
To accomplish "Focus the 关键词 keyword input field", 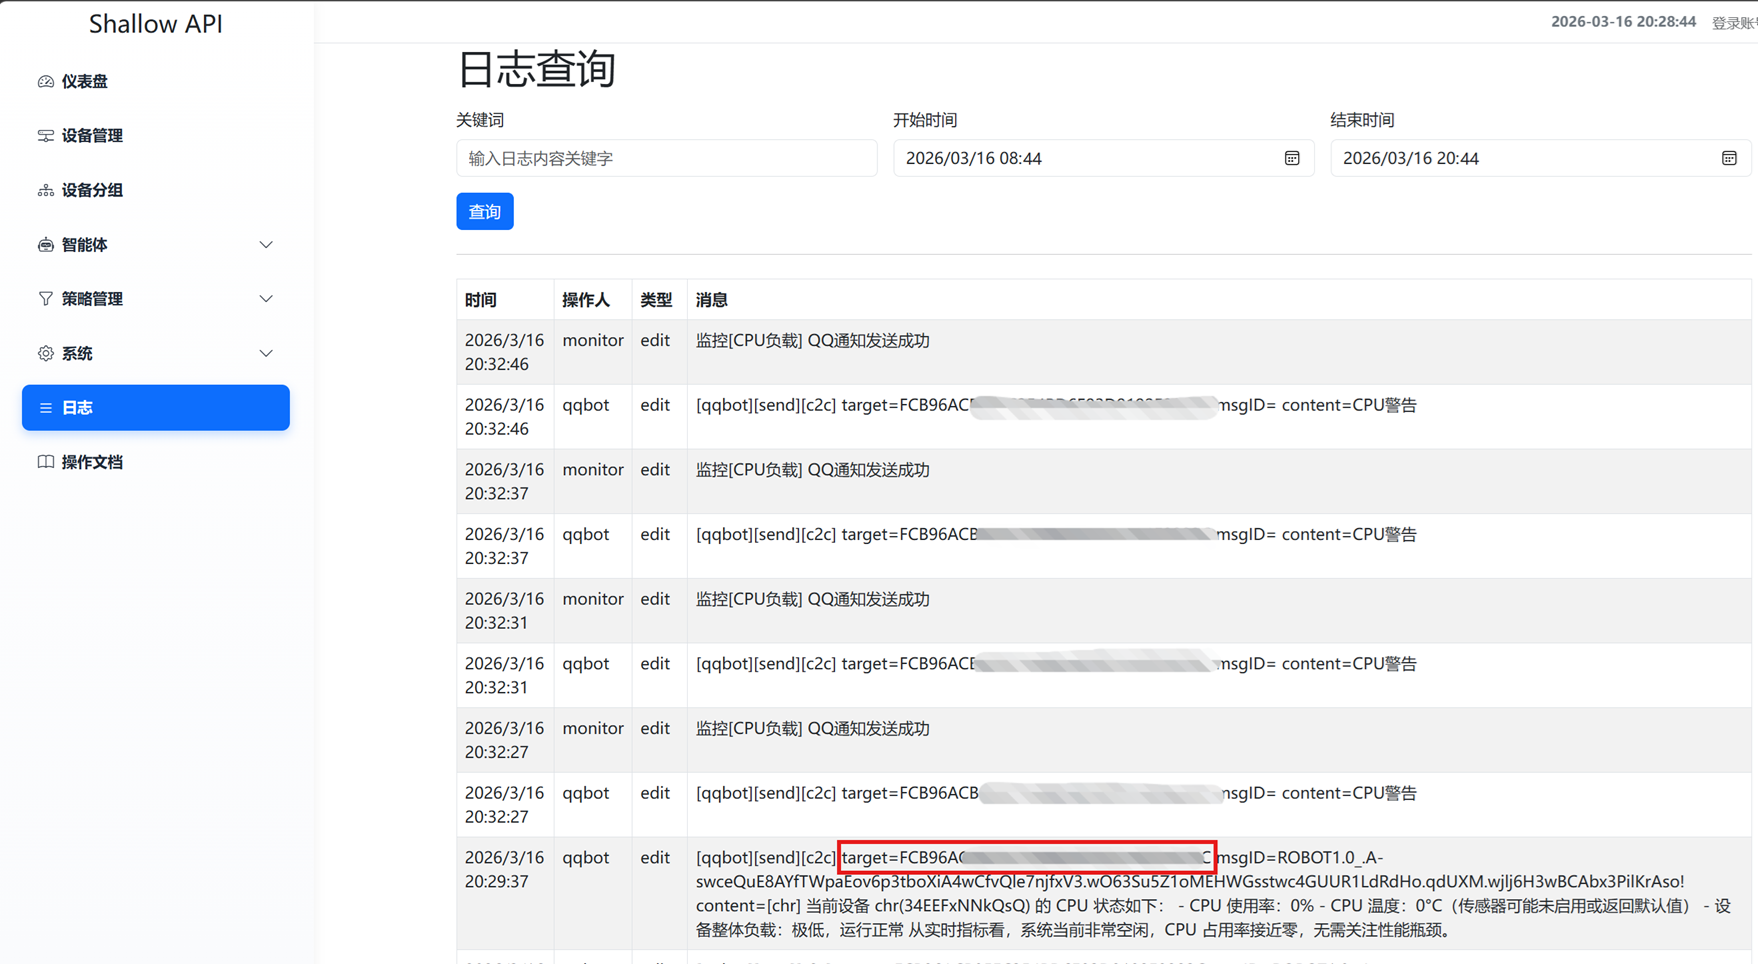I will pyautogui.click(x=666, y=159).
